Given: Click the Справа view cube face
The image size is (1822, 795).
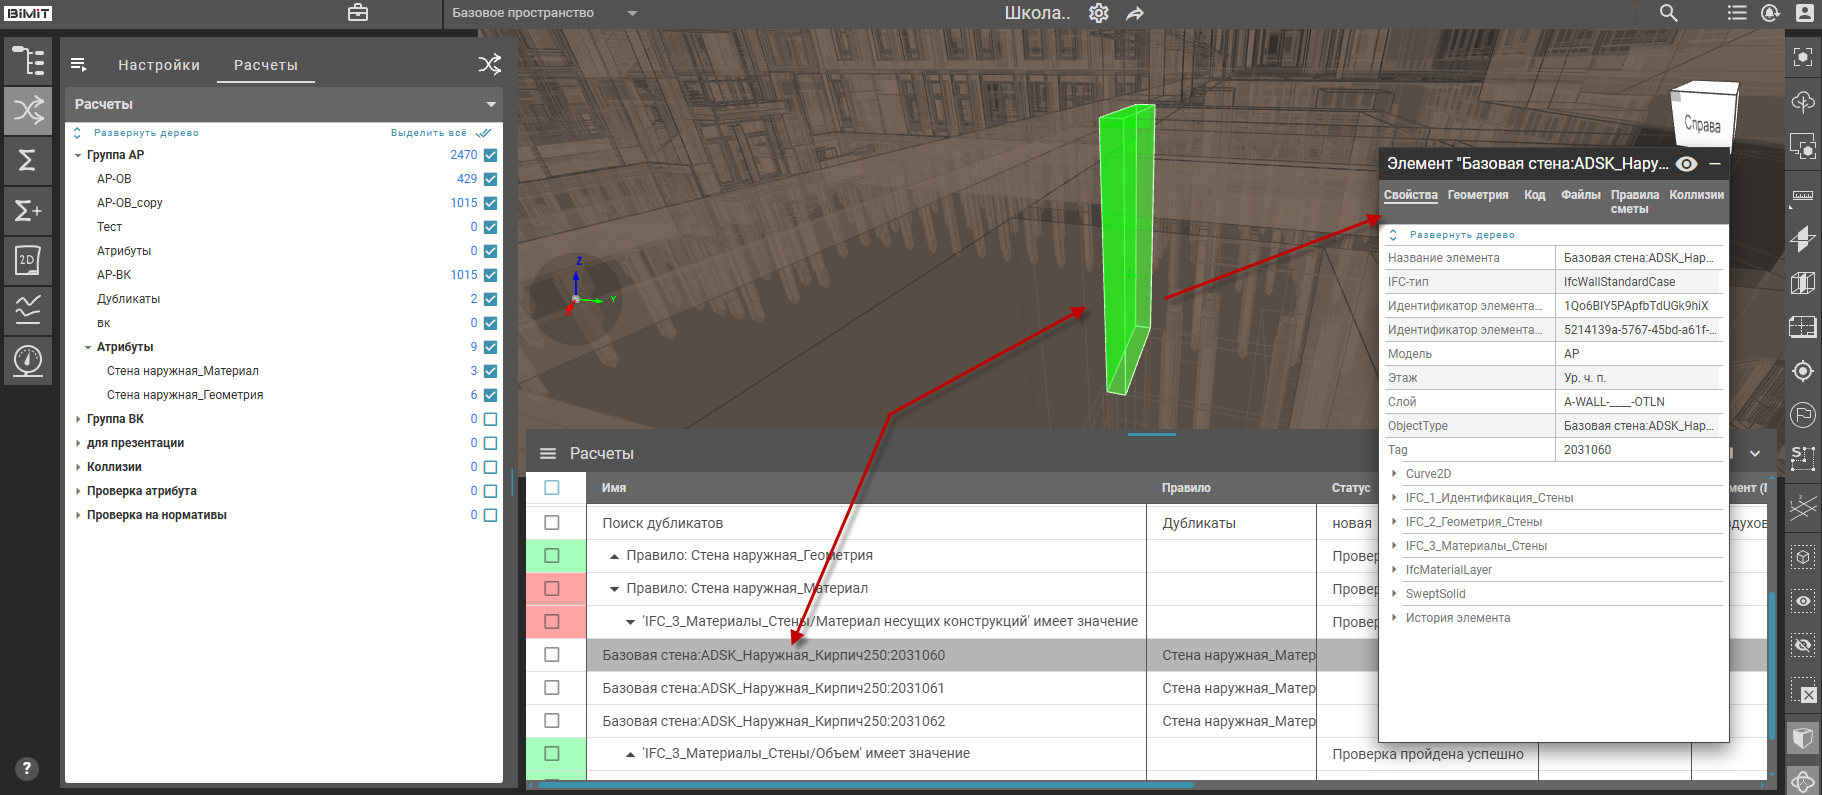Looking at the screenshot, I should (x=1702, y=124).
